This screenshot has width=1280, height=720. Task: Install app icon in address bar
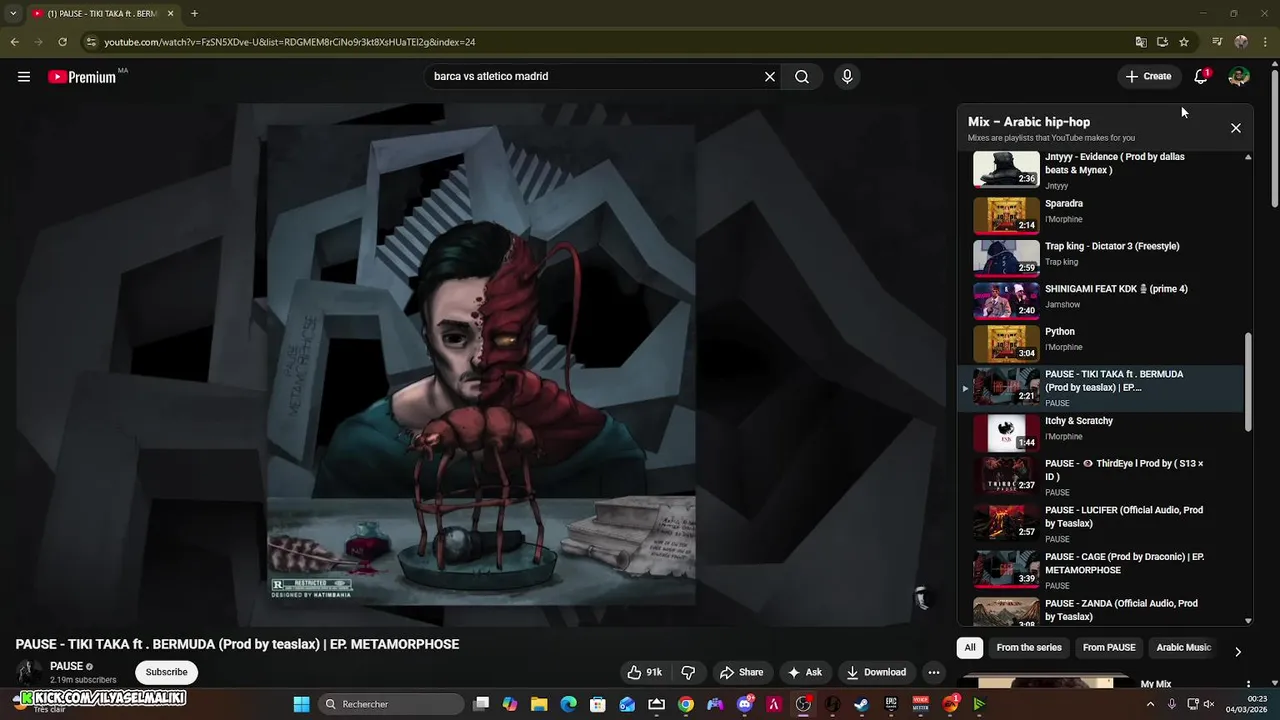(1162, 42)
